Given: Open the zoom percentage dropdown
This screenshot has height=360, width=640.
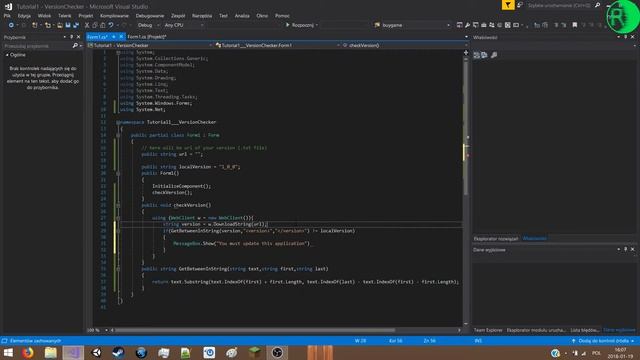Looking at the screenshot, I should 106,330.
